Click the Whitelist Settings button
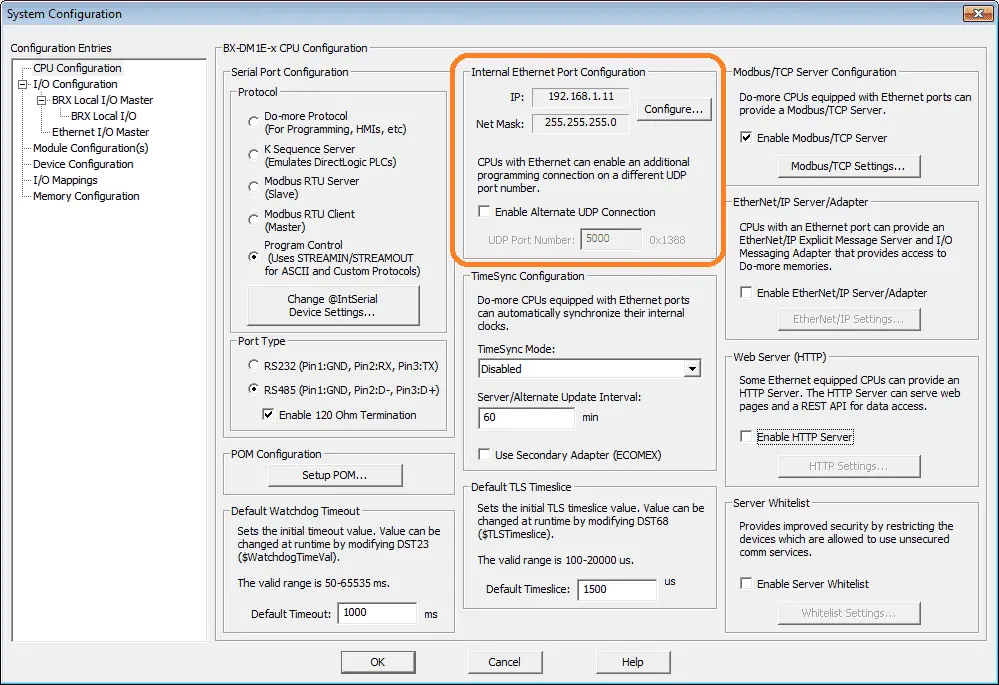This screenshot has width=999, height=685. 849,613
